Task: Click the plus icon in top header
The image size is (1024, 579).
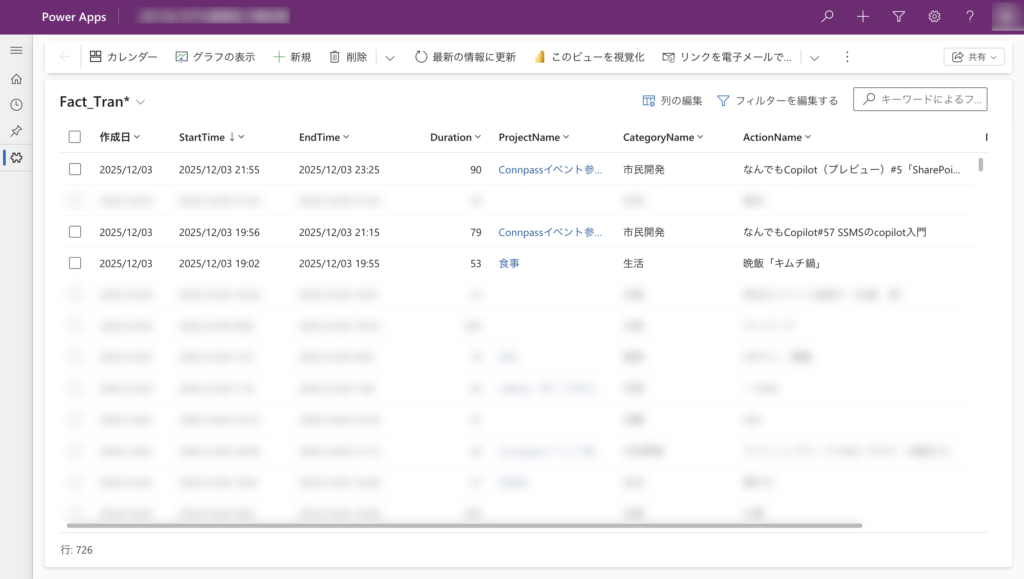Action: tap(863, 17)
